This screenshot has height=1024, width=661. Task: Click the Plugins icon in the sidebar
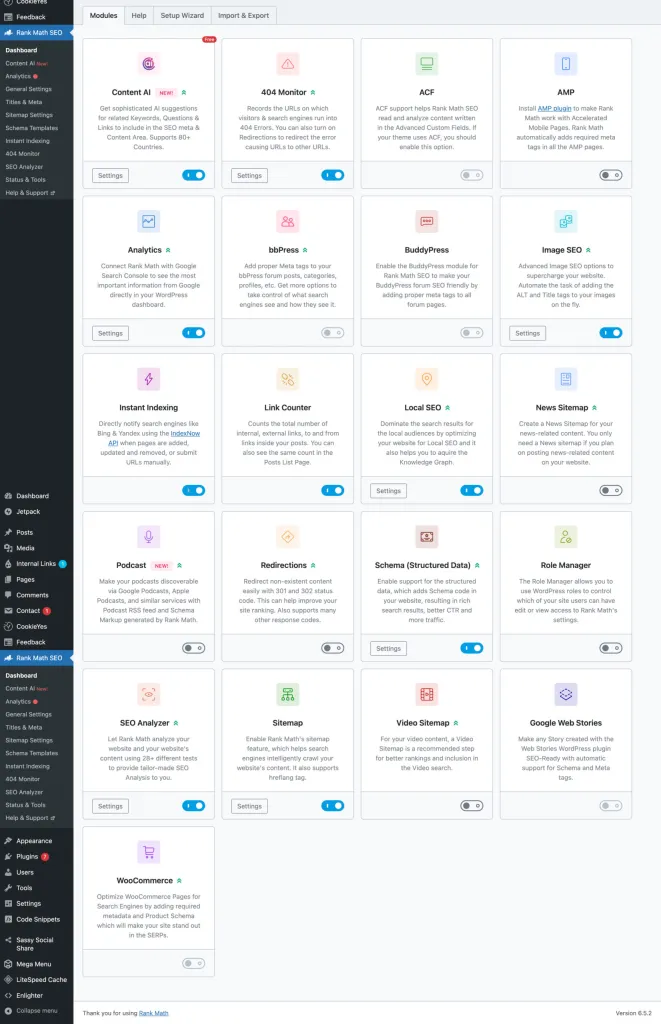coord(8,857)
